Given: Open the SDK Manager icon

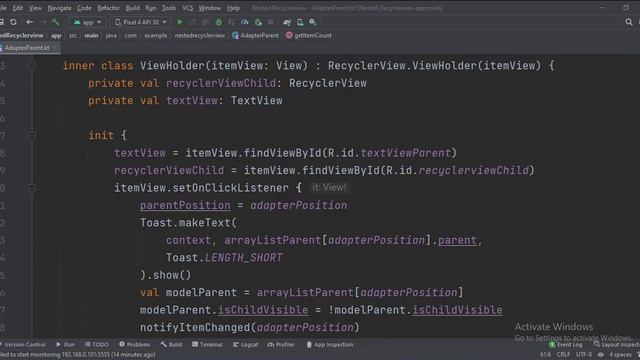Looking at the screenshot, I should 313,22.
